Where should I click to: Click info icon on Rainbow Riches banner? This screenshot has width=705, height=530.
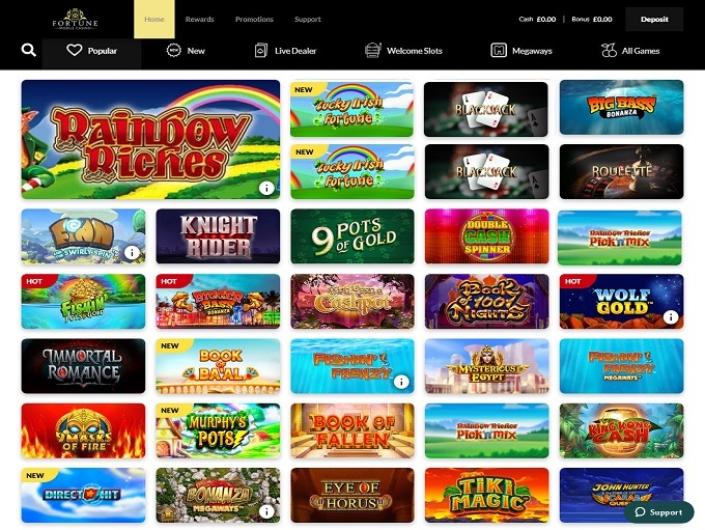(x=267, y=188)
